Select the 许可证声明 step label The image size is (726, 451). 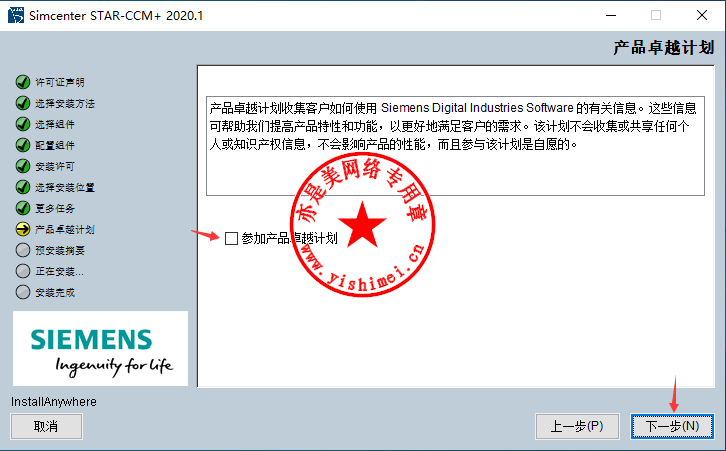pyautogui.click(x=60, y=82)
